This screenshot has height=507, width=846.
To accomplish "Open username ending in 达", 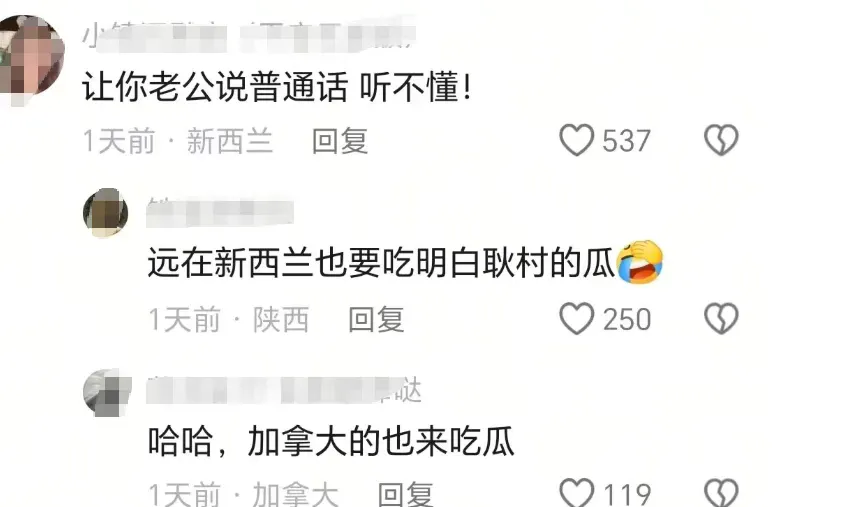I will point(284,390).
